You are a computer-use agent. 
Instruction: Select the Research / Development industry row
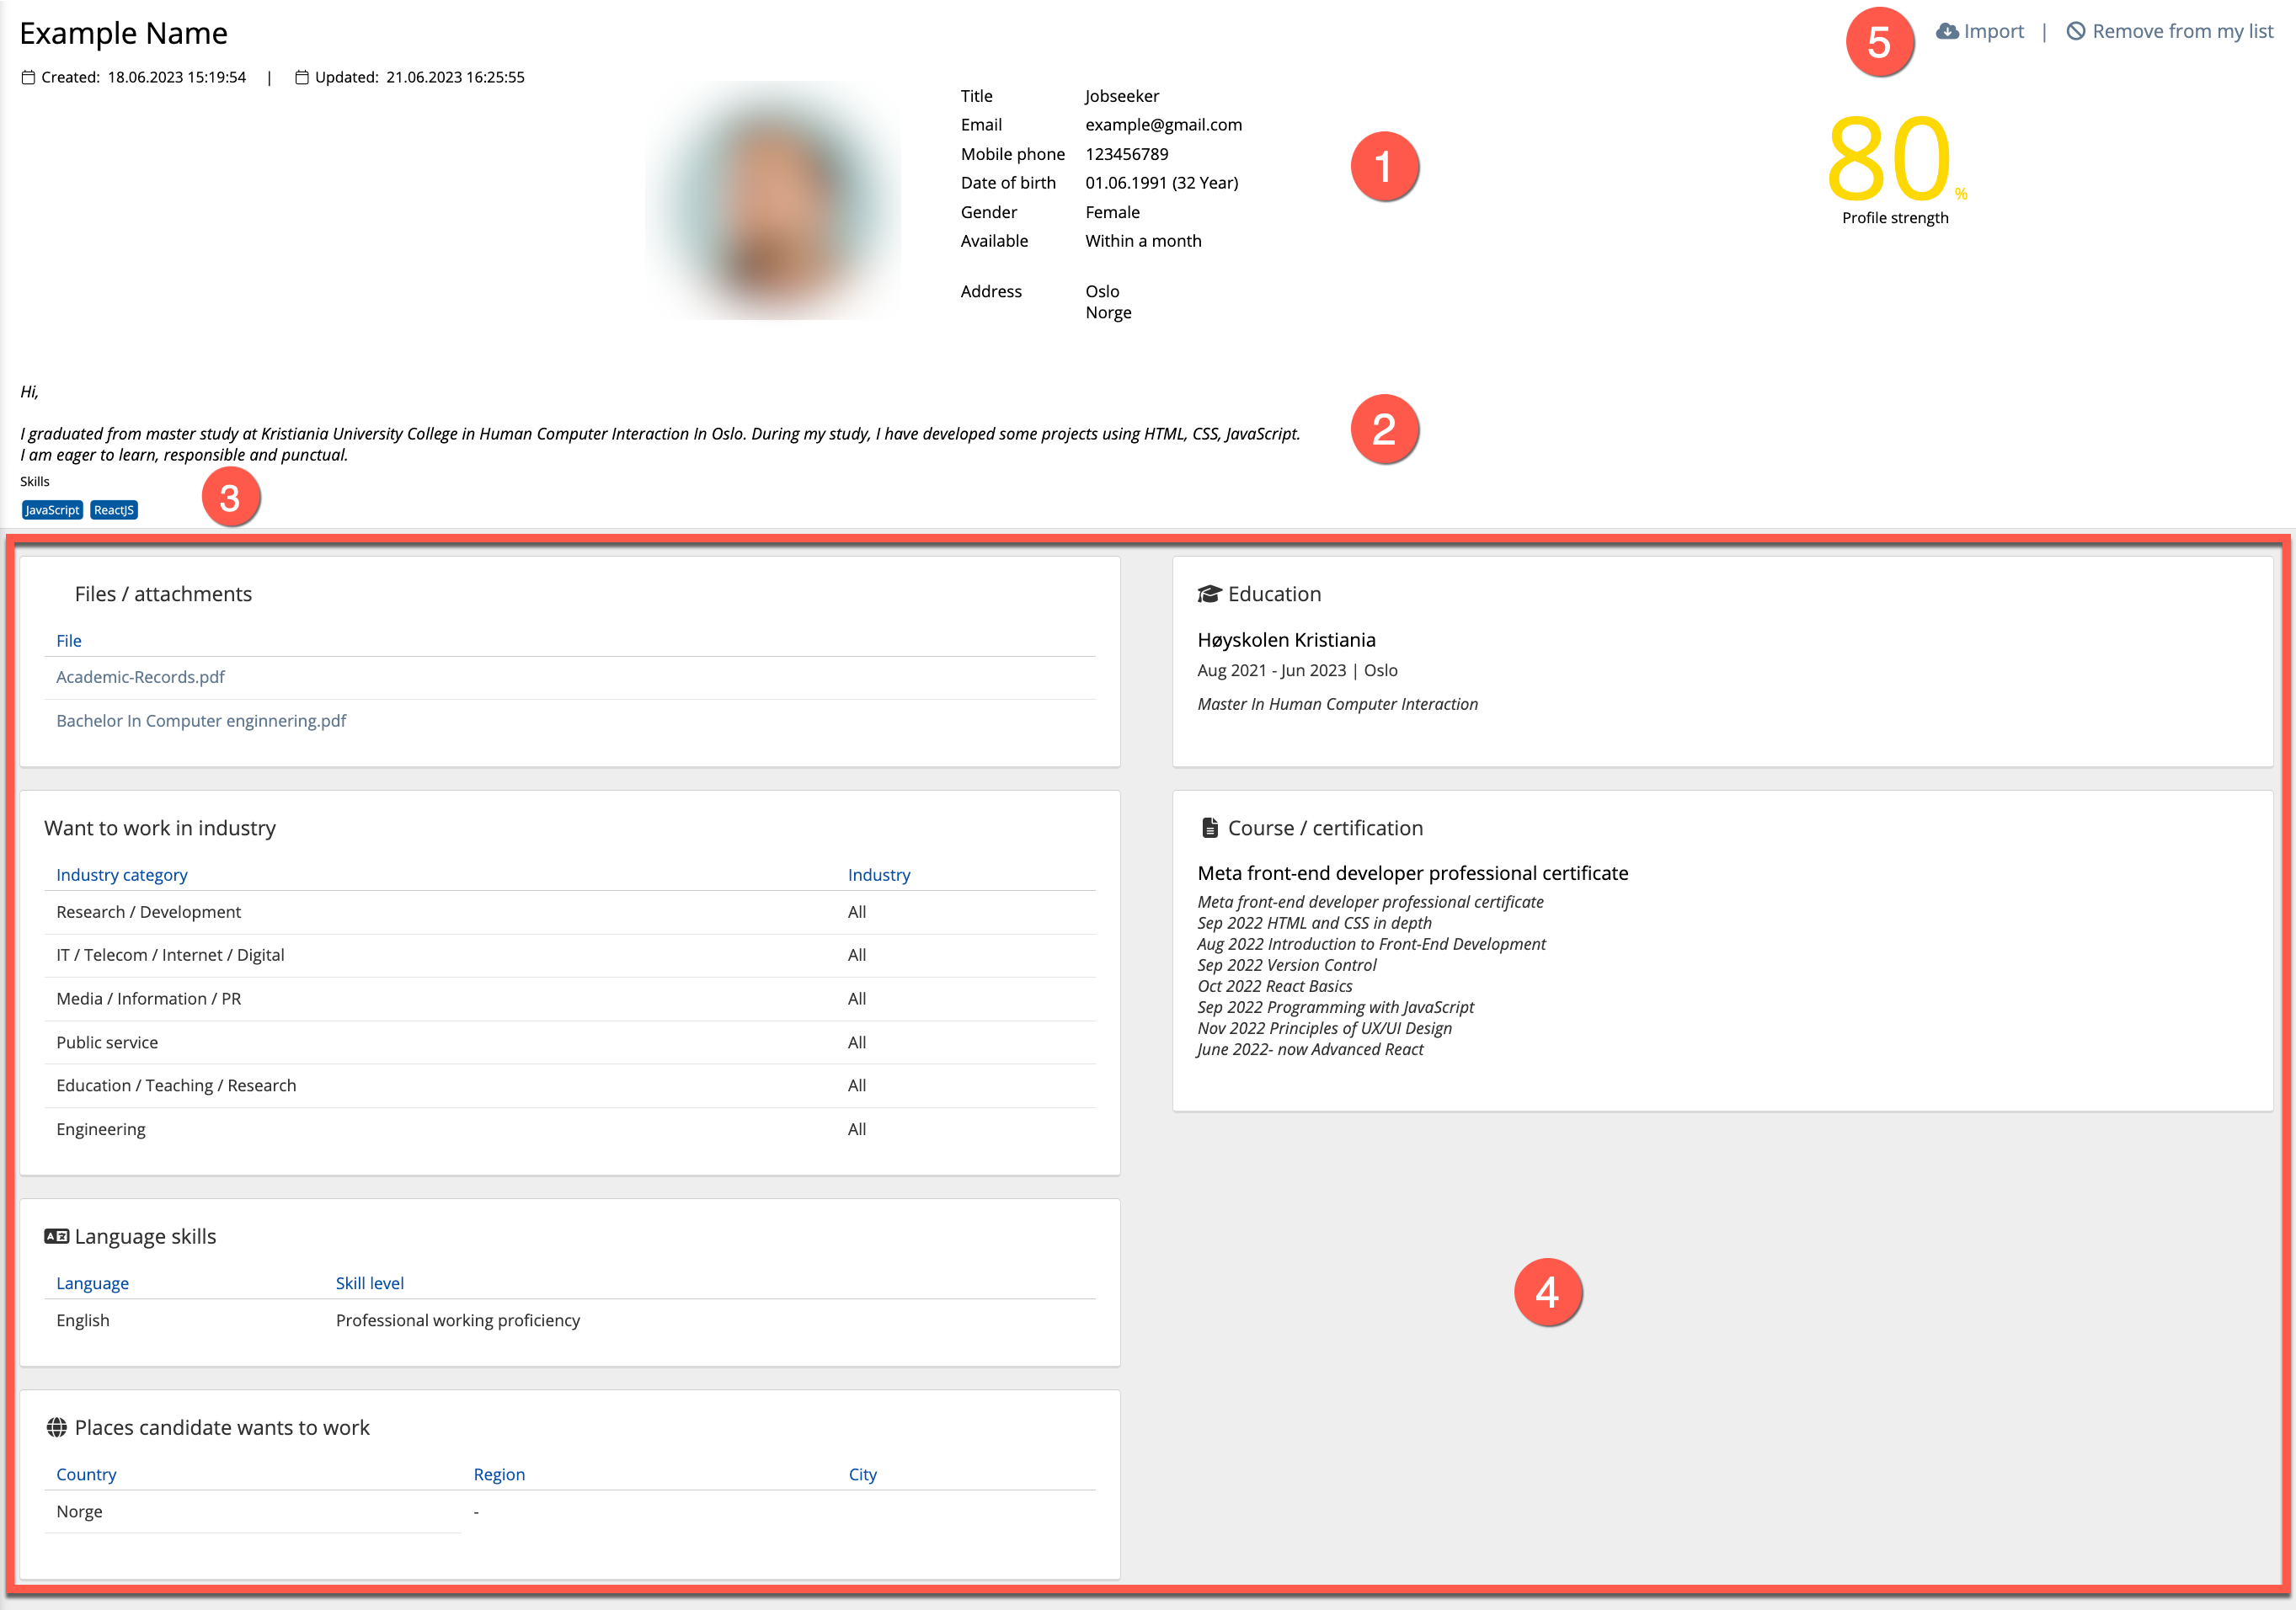(570, 912)
